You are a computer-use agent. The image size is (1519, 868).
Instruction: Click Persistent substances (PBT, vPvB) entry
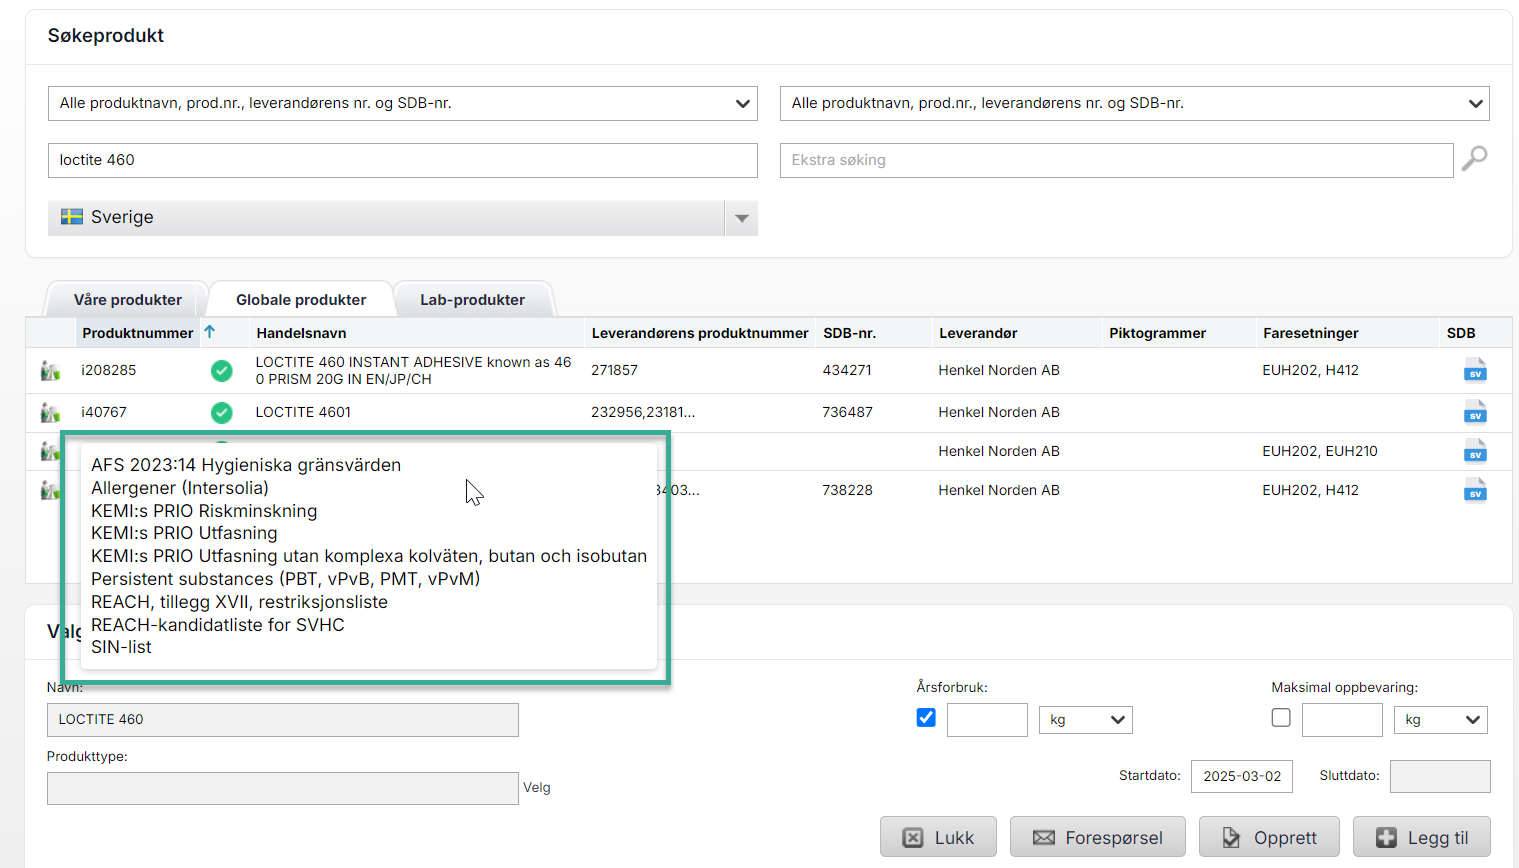click(286, 579)
